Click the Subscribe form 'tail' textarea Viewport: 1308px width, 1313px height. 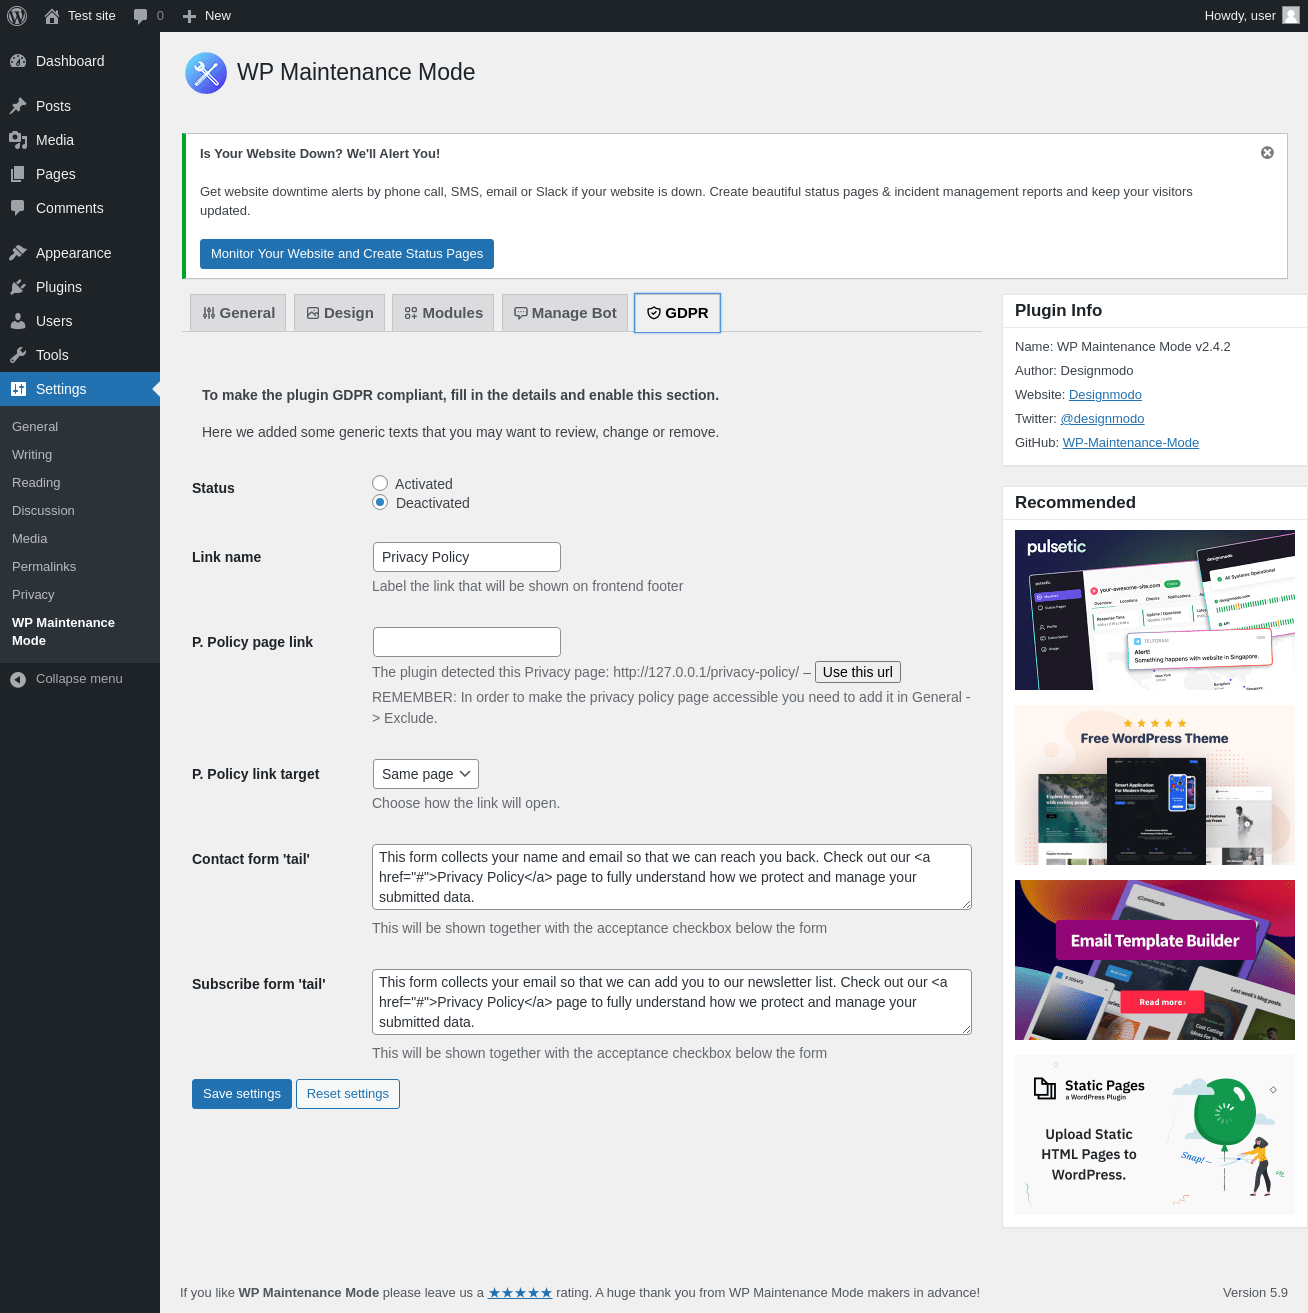tap(672, 1002)
